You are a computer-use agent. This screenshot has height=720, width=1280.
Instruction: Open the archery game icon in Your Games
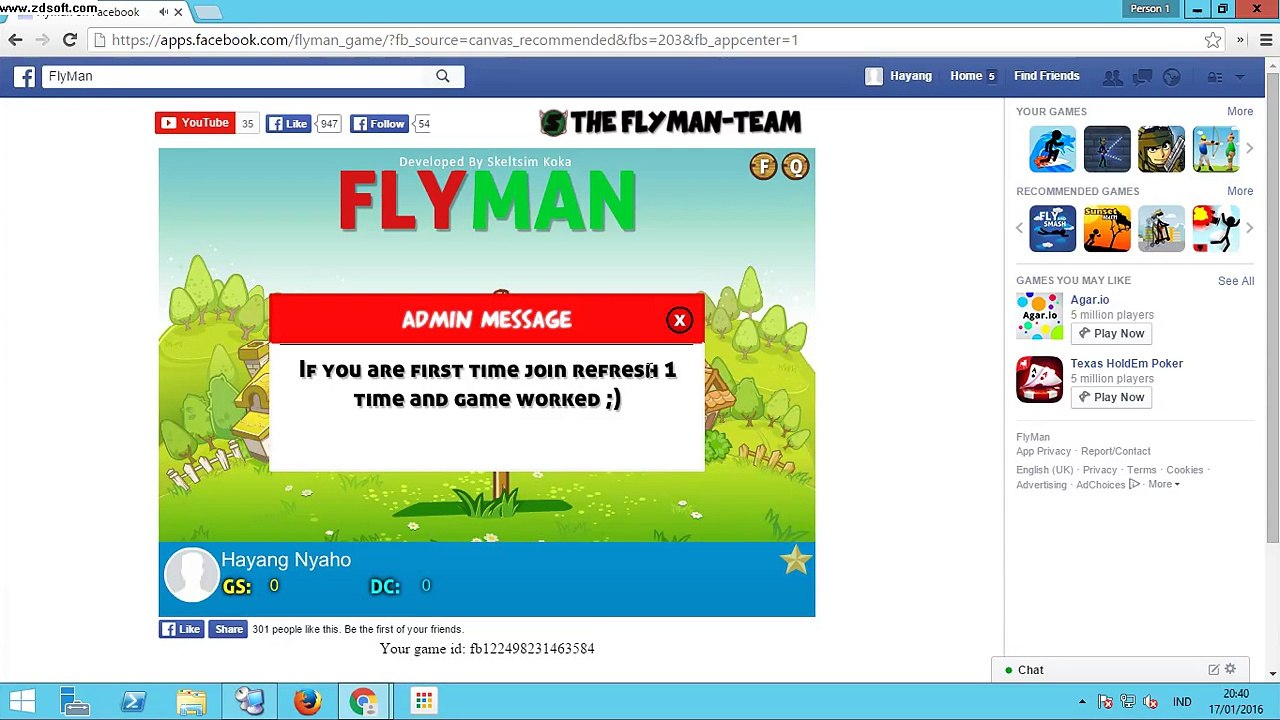1215,149
